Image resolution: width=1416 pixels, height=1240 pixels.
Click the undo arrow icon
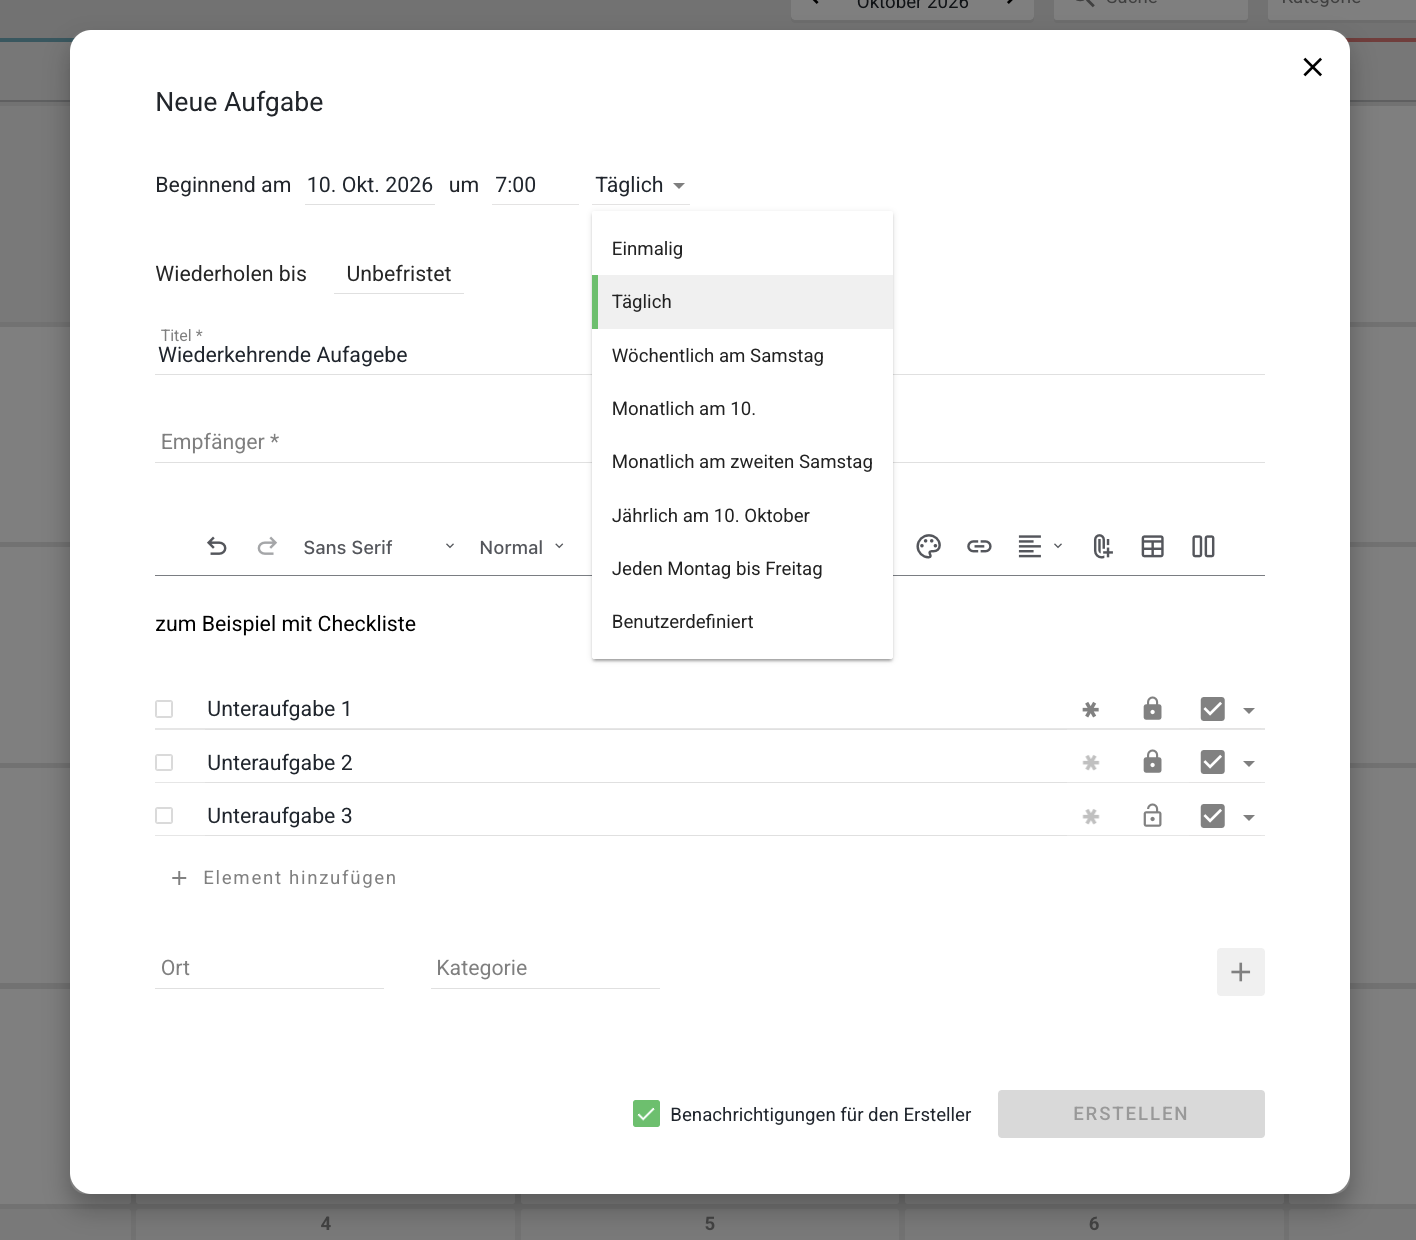217,547
